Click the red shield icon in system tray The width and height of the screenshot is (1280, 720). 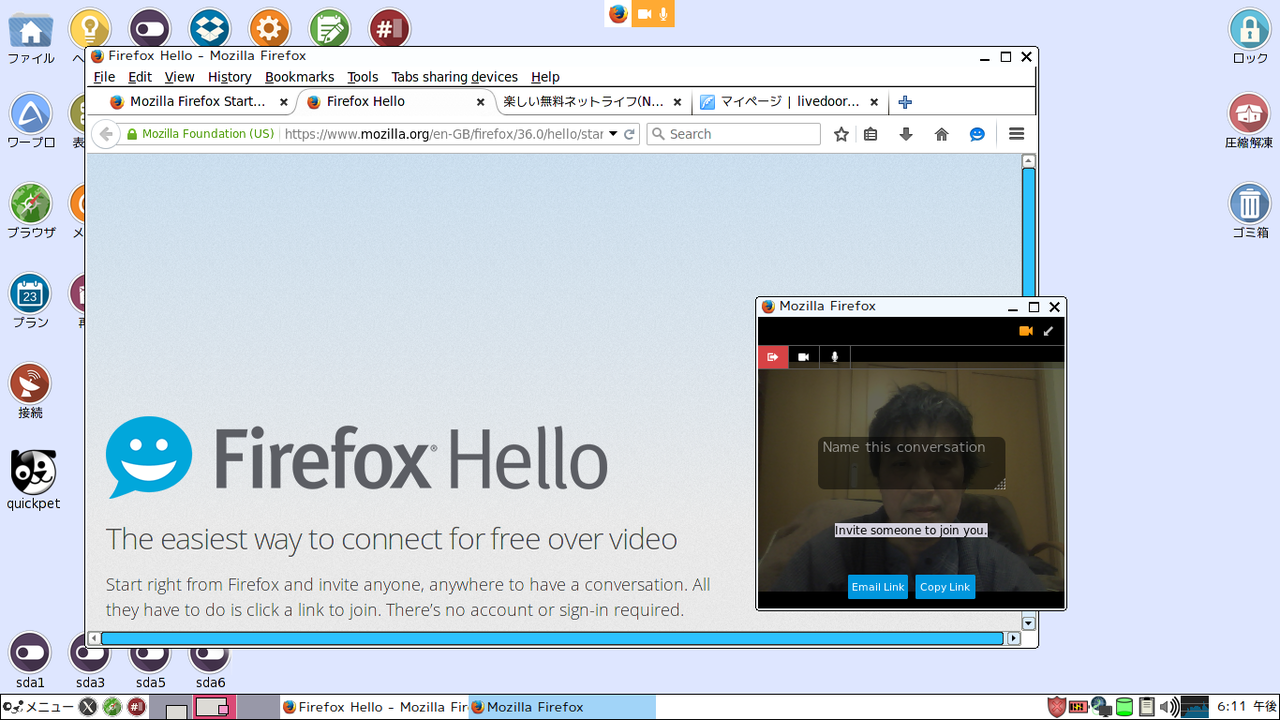1056,707
